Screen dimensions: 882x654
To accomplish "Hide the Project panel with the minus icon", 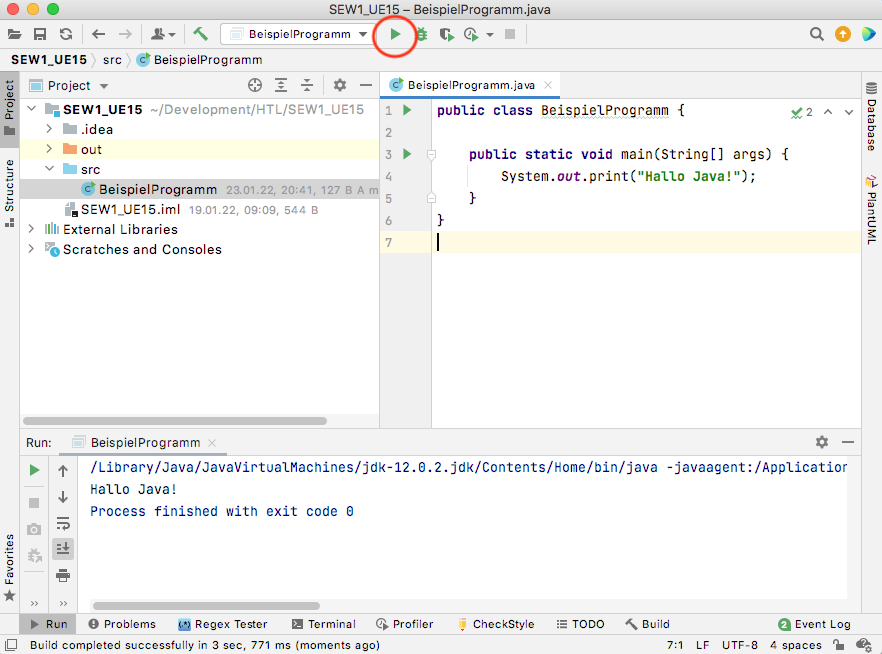I will tap(366, 85).
